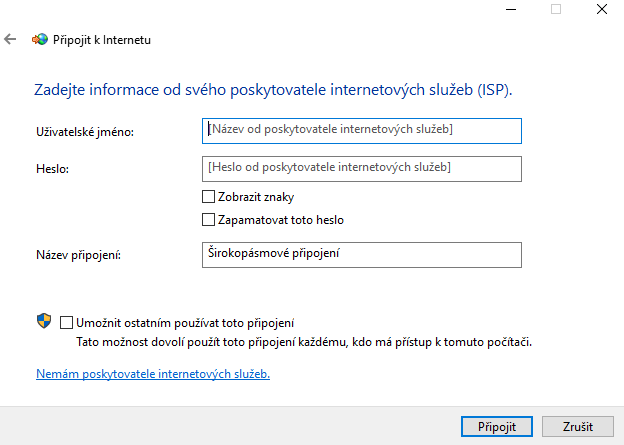624x445 pixels.
Task: Cancel with the Zrušit button
Action: point(578,427)
